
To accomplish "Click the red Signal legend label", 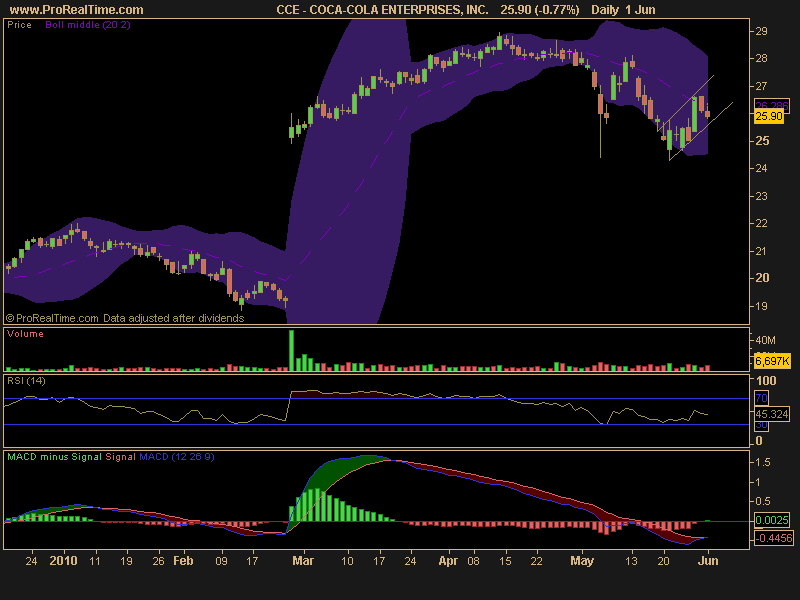I will point(120,457).
